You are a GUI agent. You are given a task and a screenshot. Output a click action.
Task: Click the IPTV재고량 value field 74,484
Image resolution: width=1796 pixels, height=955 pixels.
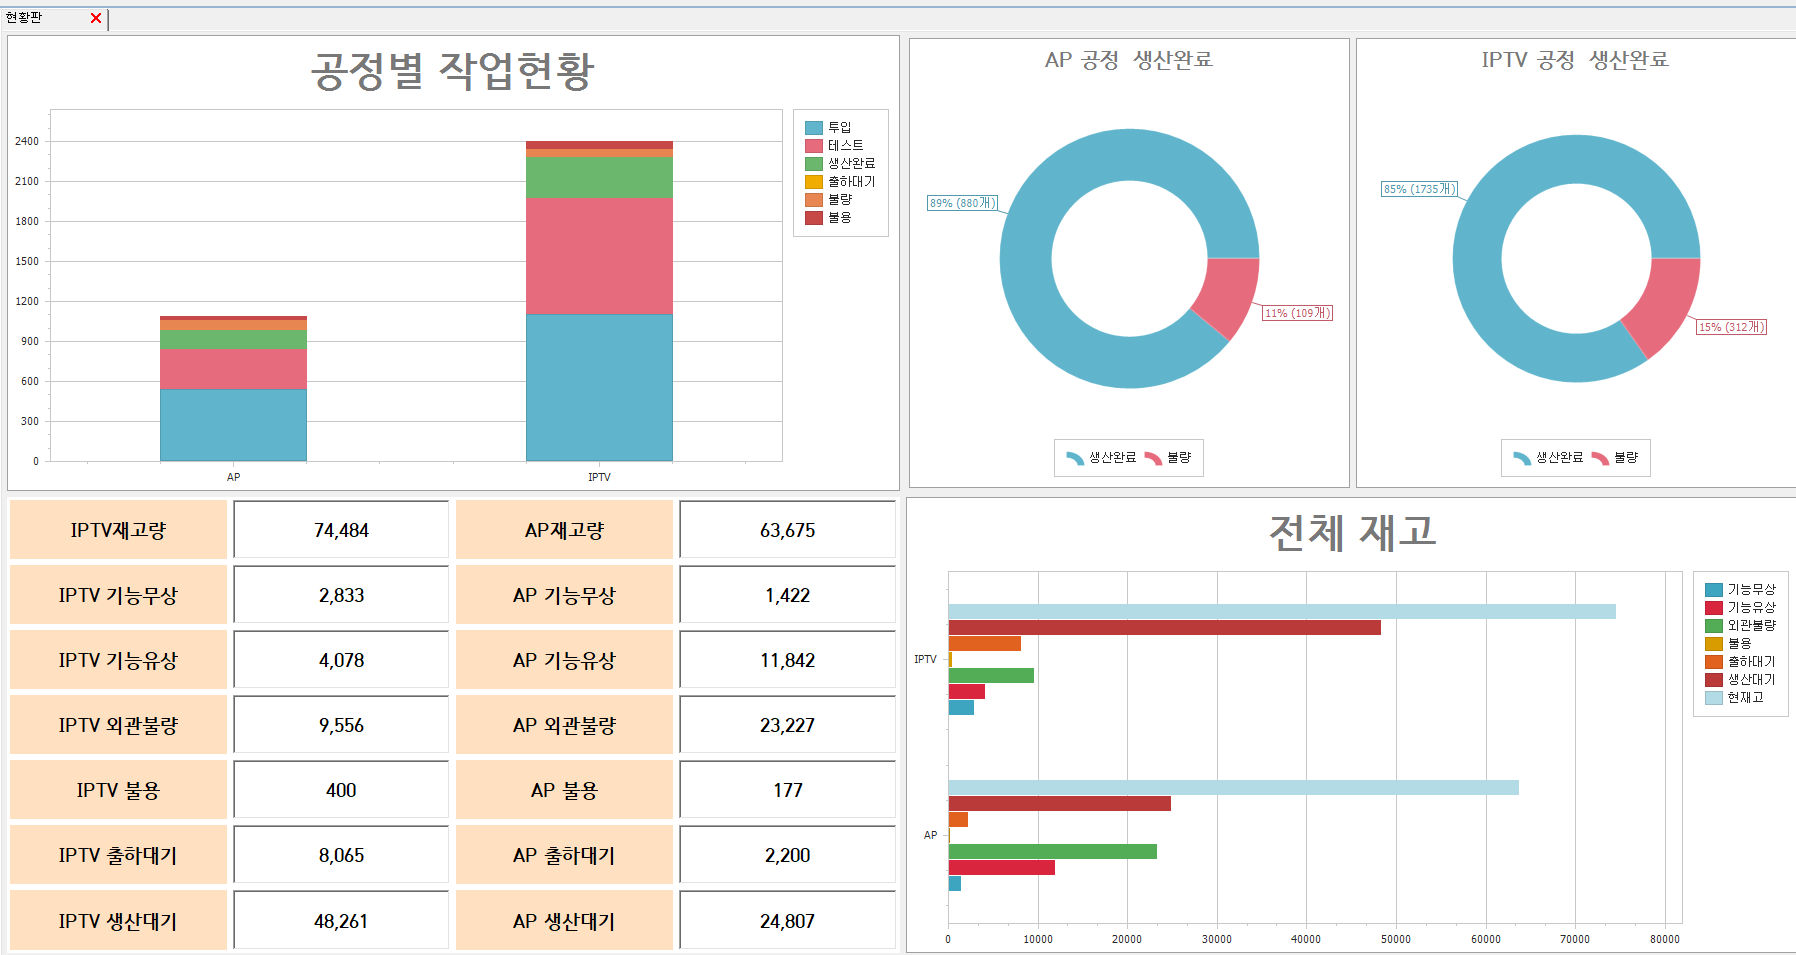click(341, 530)
